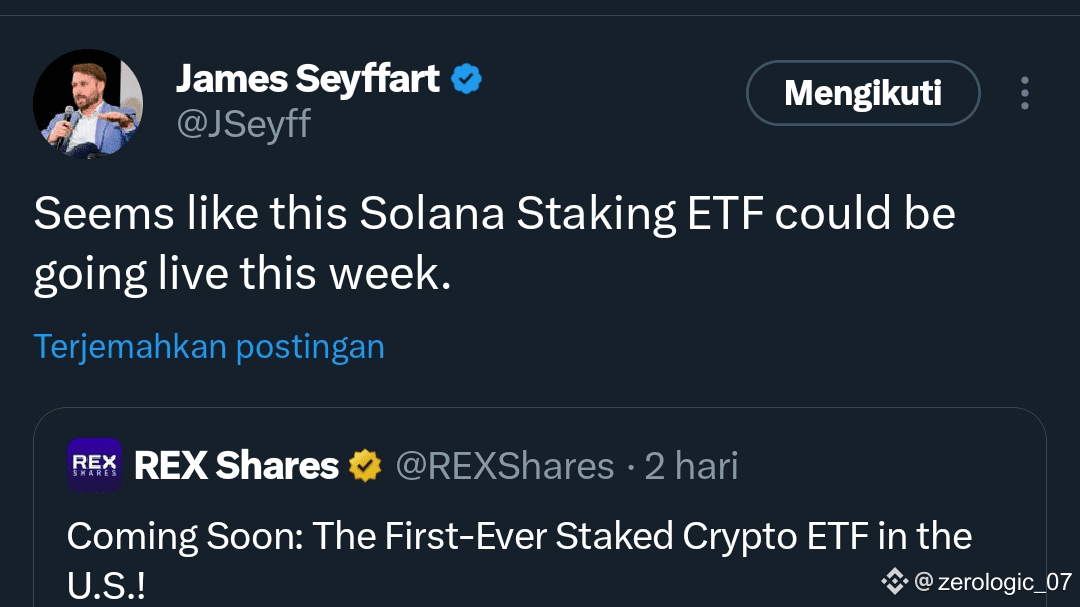Click the Binance logo watermark icon

coord(893,581)
